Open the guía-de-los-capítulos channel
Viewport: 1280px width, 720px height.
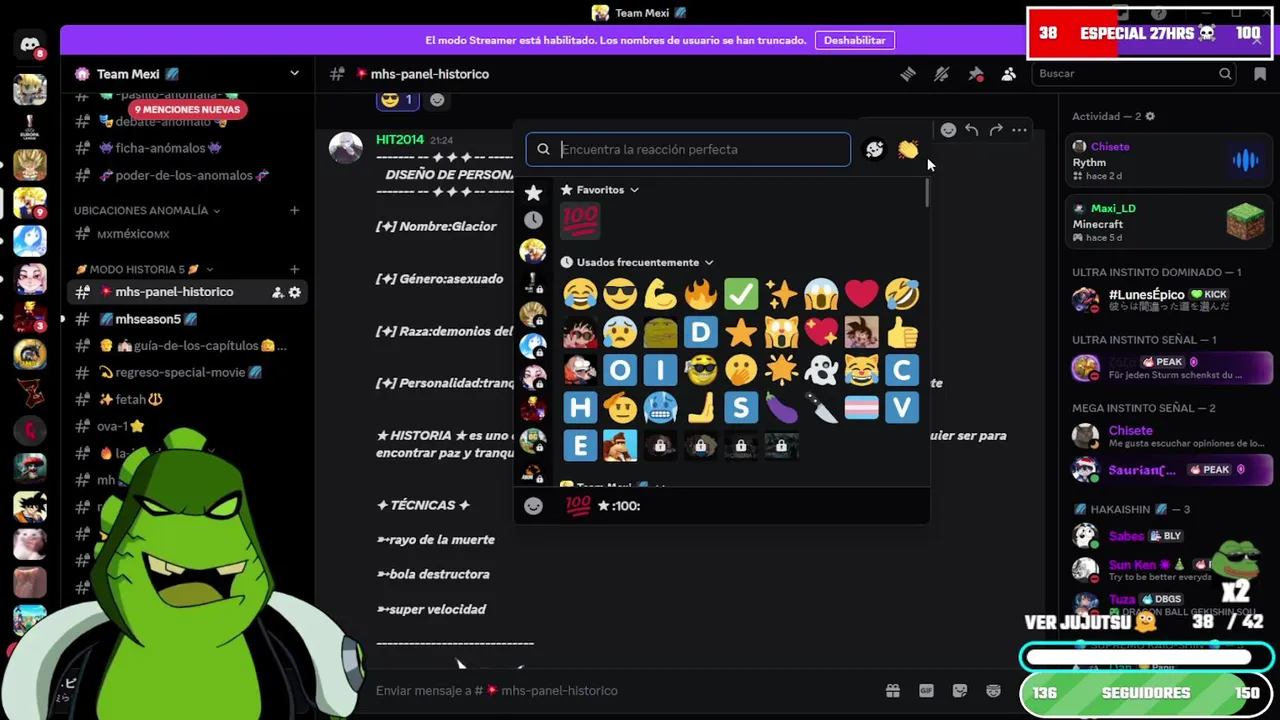point(187,346)
